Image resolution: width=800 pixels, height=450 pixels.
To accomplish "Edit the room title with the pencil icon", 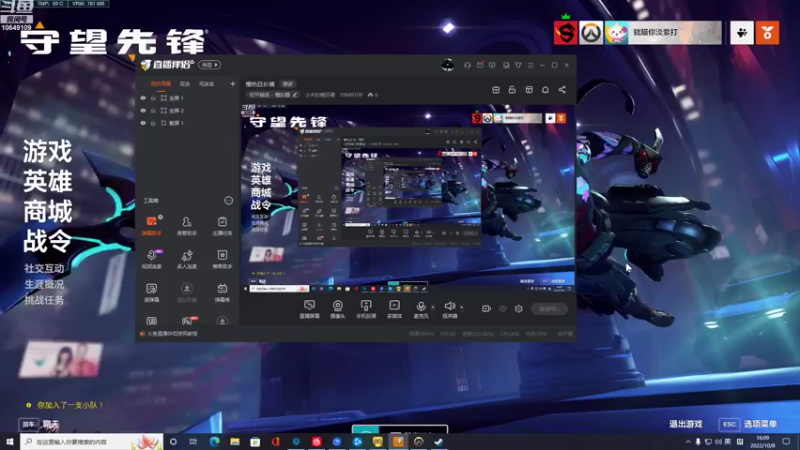I will 295,95.
